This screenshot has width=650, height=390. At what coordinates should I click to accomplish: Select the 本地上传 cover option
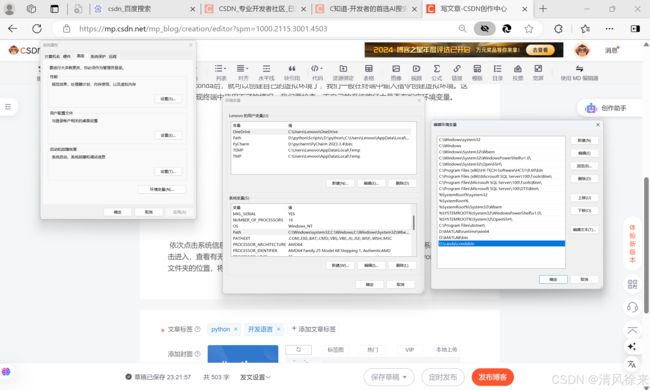tap(446, 350)
